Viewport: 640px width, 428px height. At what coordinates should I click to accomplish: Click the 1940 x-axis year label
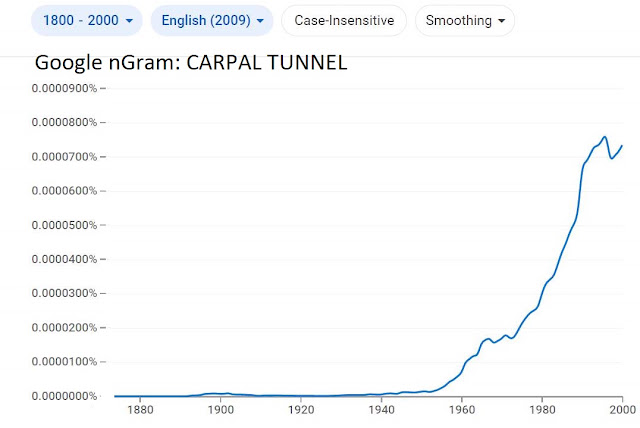coord(381,409)
